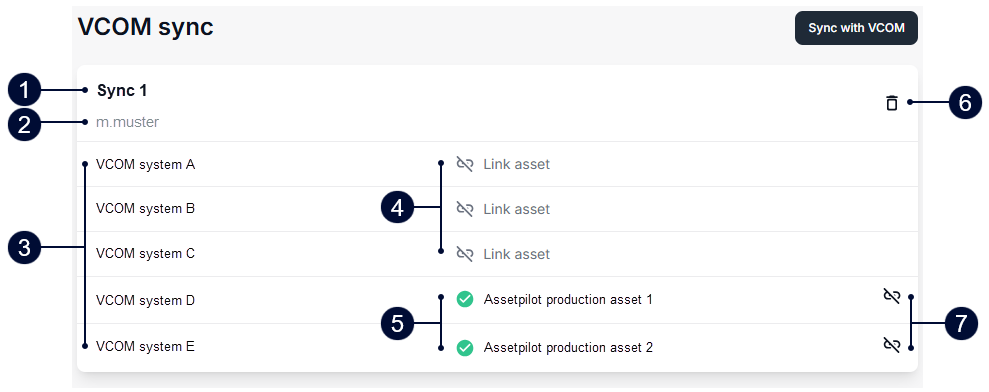The height and width of the screenshot is (392, 989).
Task: Link an asset to VCOM system C
Action: pos(517,254)
